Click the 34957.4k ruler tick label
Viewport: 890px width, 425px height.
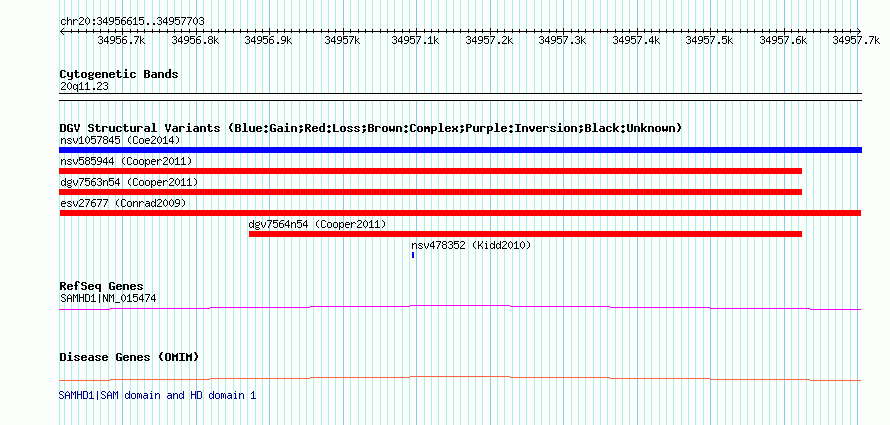click(636, 40)
